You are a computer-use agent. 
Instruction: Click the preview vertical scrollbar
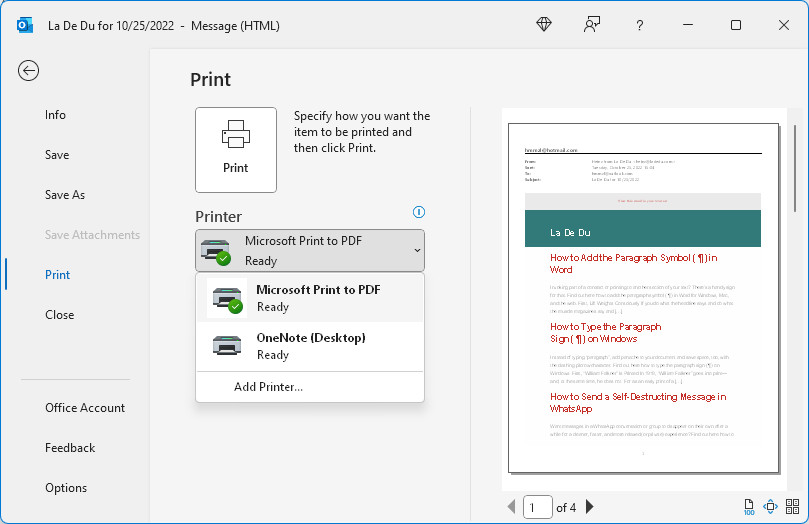(x=795, y=168)
